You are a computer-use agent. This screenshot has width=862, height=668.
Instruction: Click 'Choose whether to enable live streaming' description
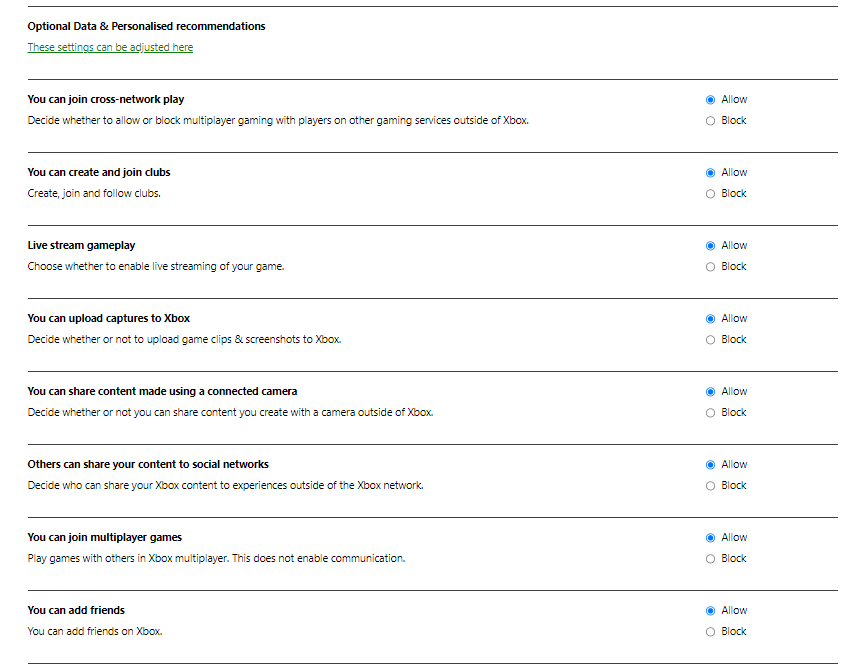point(156,267)
